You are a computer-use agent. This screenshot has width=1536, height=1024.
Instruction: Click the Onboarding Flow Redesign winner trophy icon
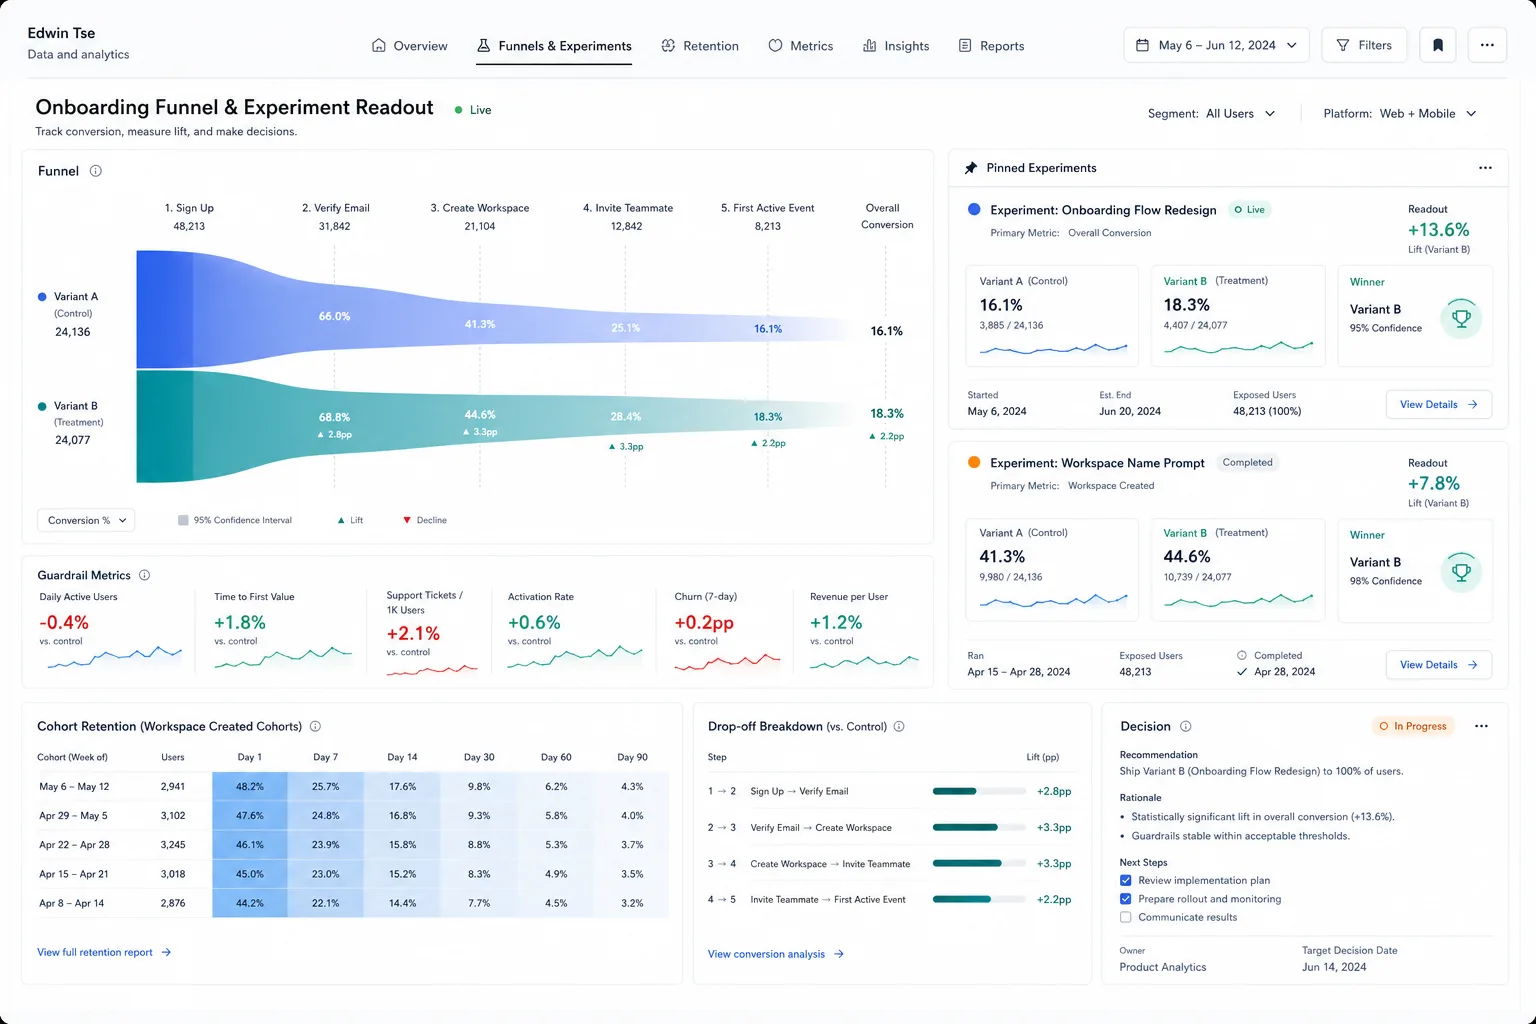point(1461,318)
